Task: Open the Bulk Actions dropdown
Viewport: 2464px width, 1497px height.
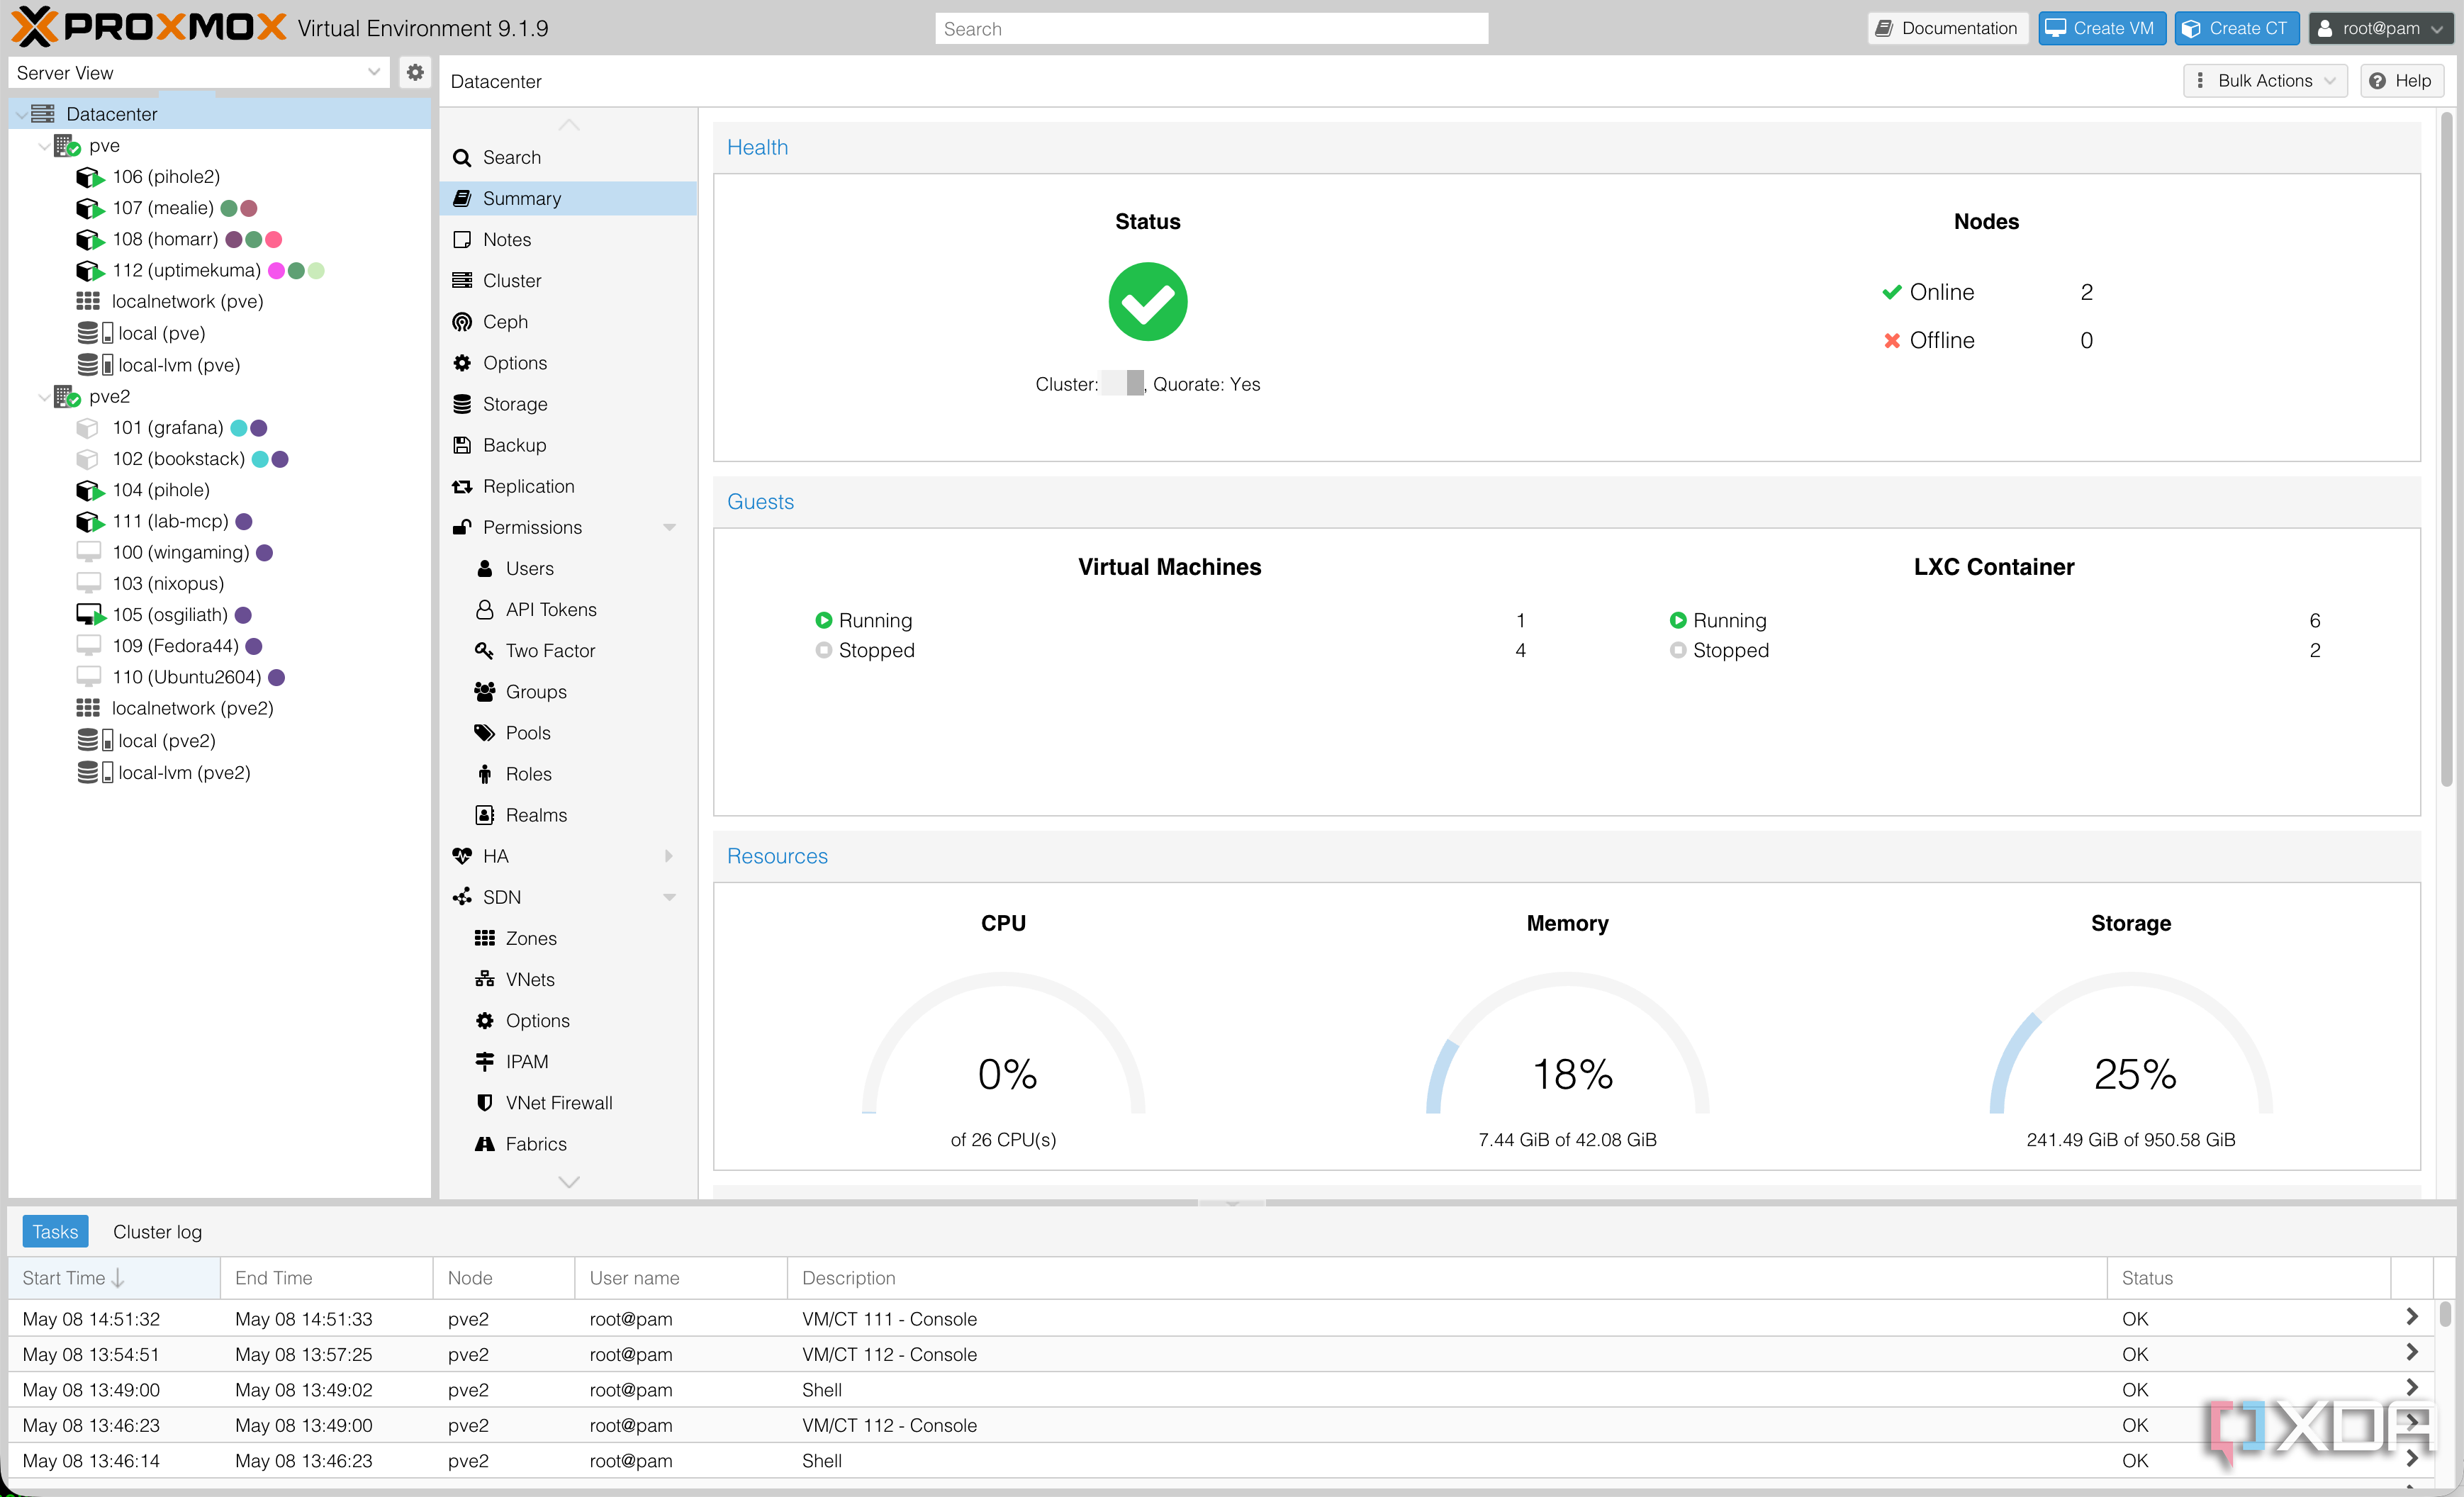Action: [x=2265, y=80]
